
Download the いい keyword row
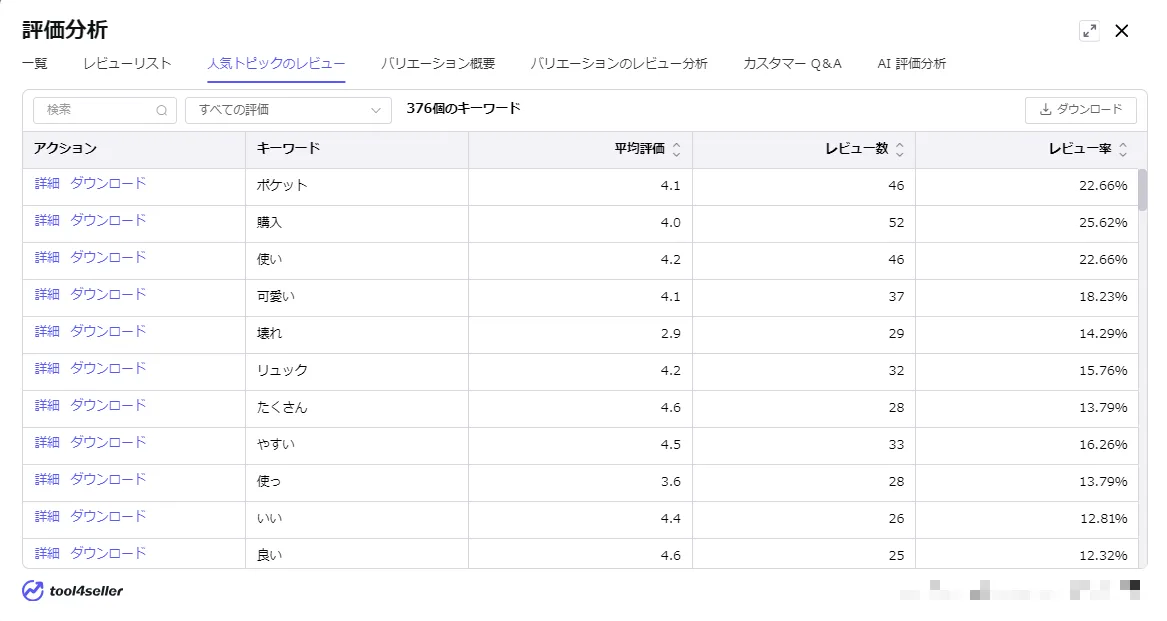pos(108,516)
